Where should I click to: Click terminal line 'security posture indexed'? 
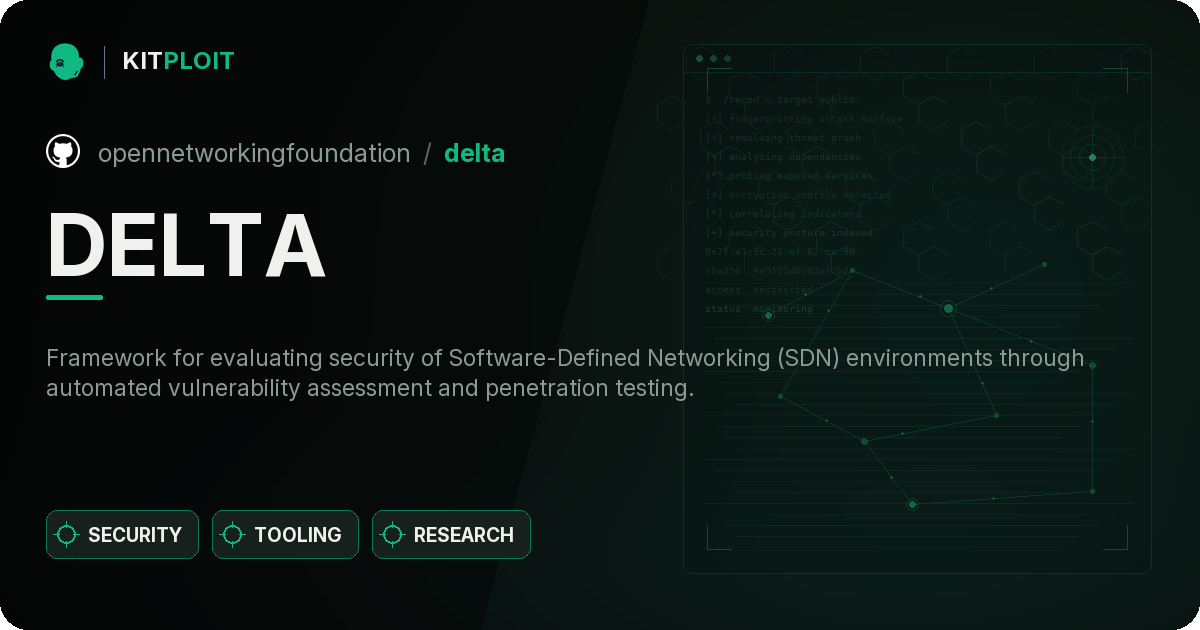[x=789, y=233]
